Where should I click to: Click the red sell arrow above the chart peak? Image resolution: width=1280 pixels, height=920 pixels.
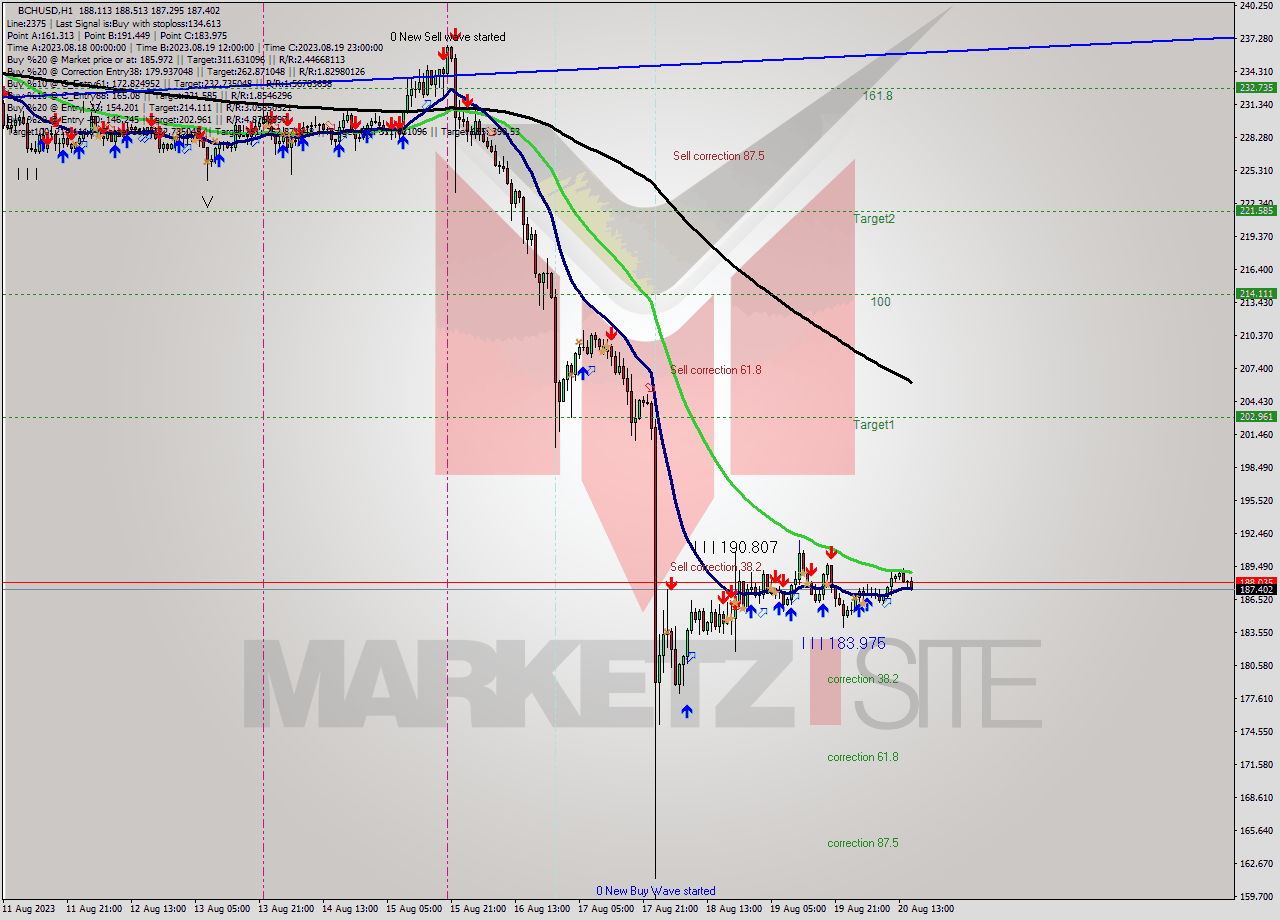pyautogui.click(x=455, y=35)
